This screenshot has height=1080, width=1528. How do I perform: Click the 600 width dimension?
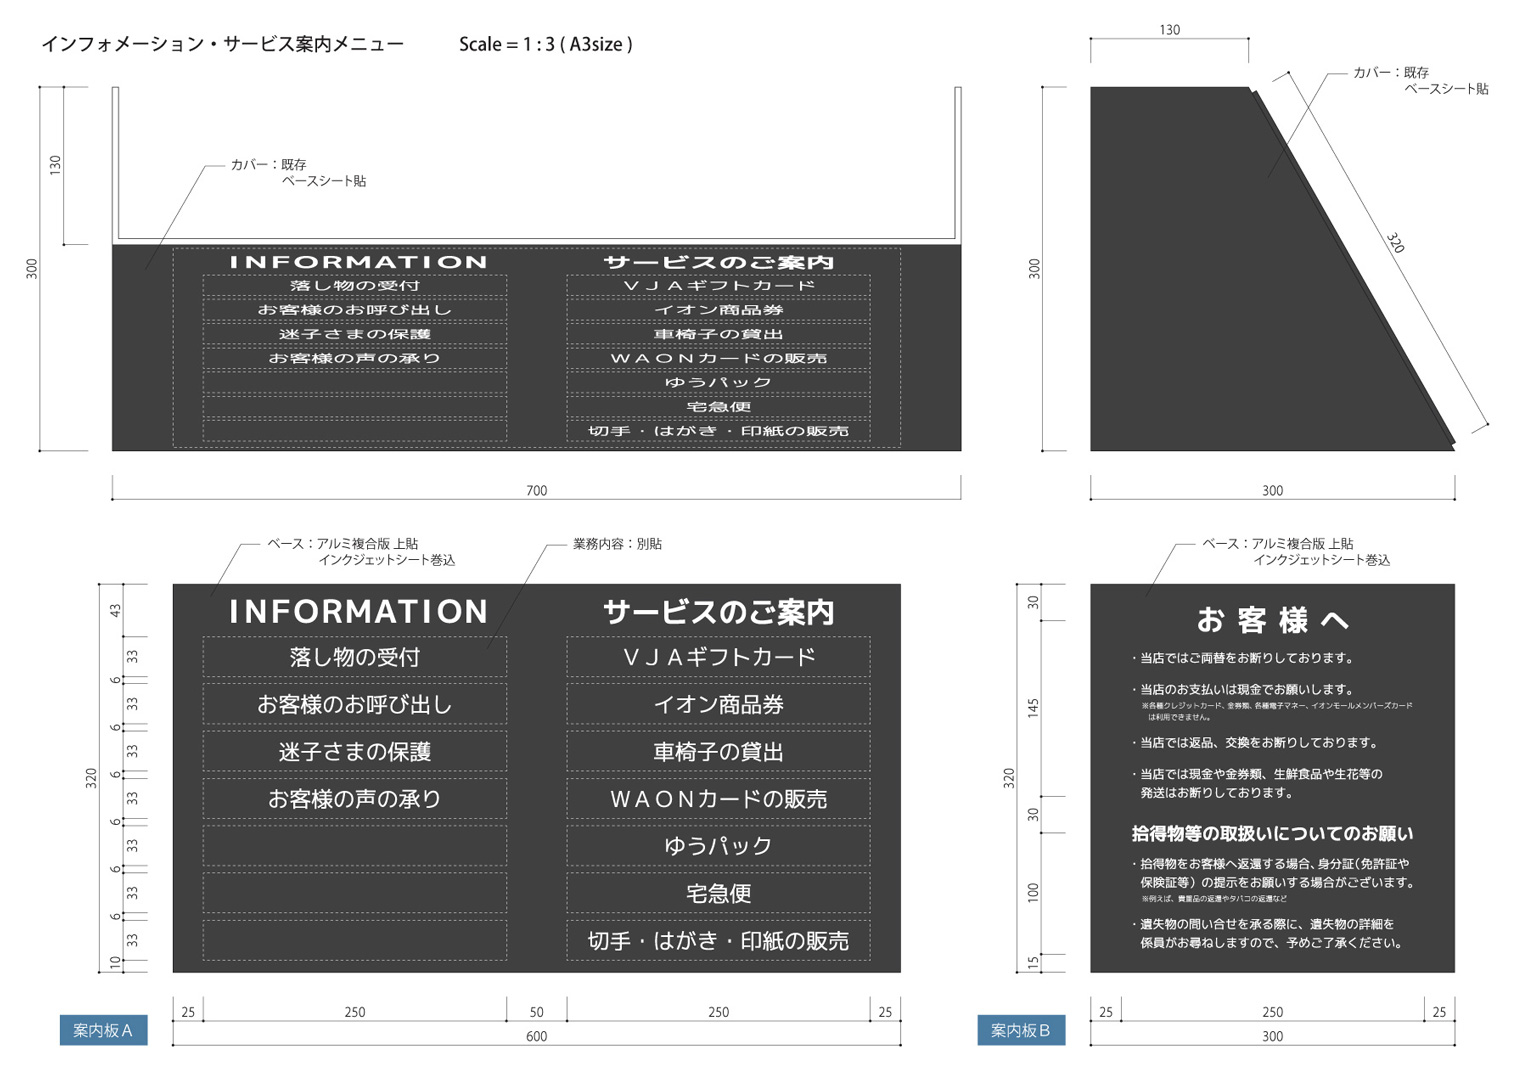[x=536, y=1036]
